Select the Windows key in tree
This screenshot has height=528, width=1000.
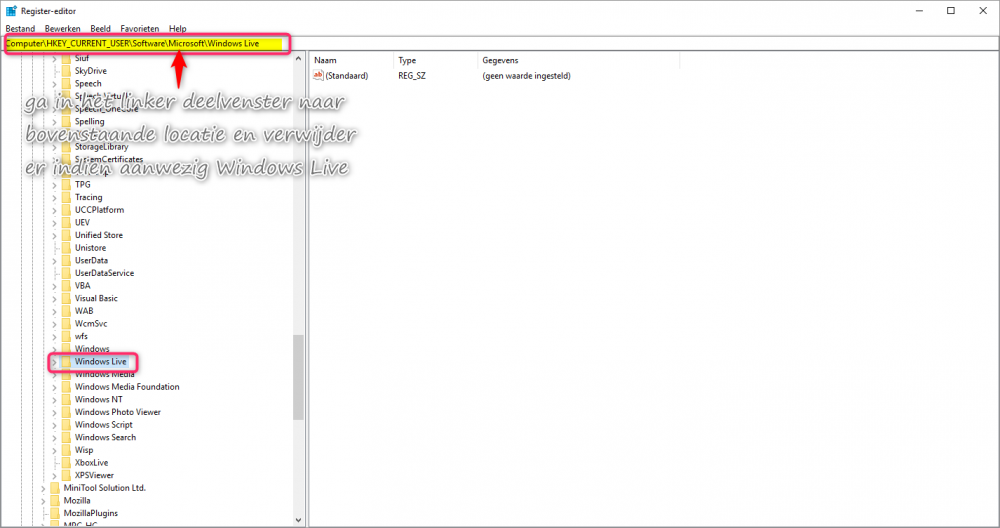point(92,349)
